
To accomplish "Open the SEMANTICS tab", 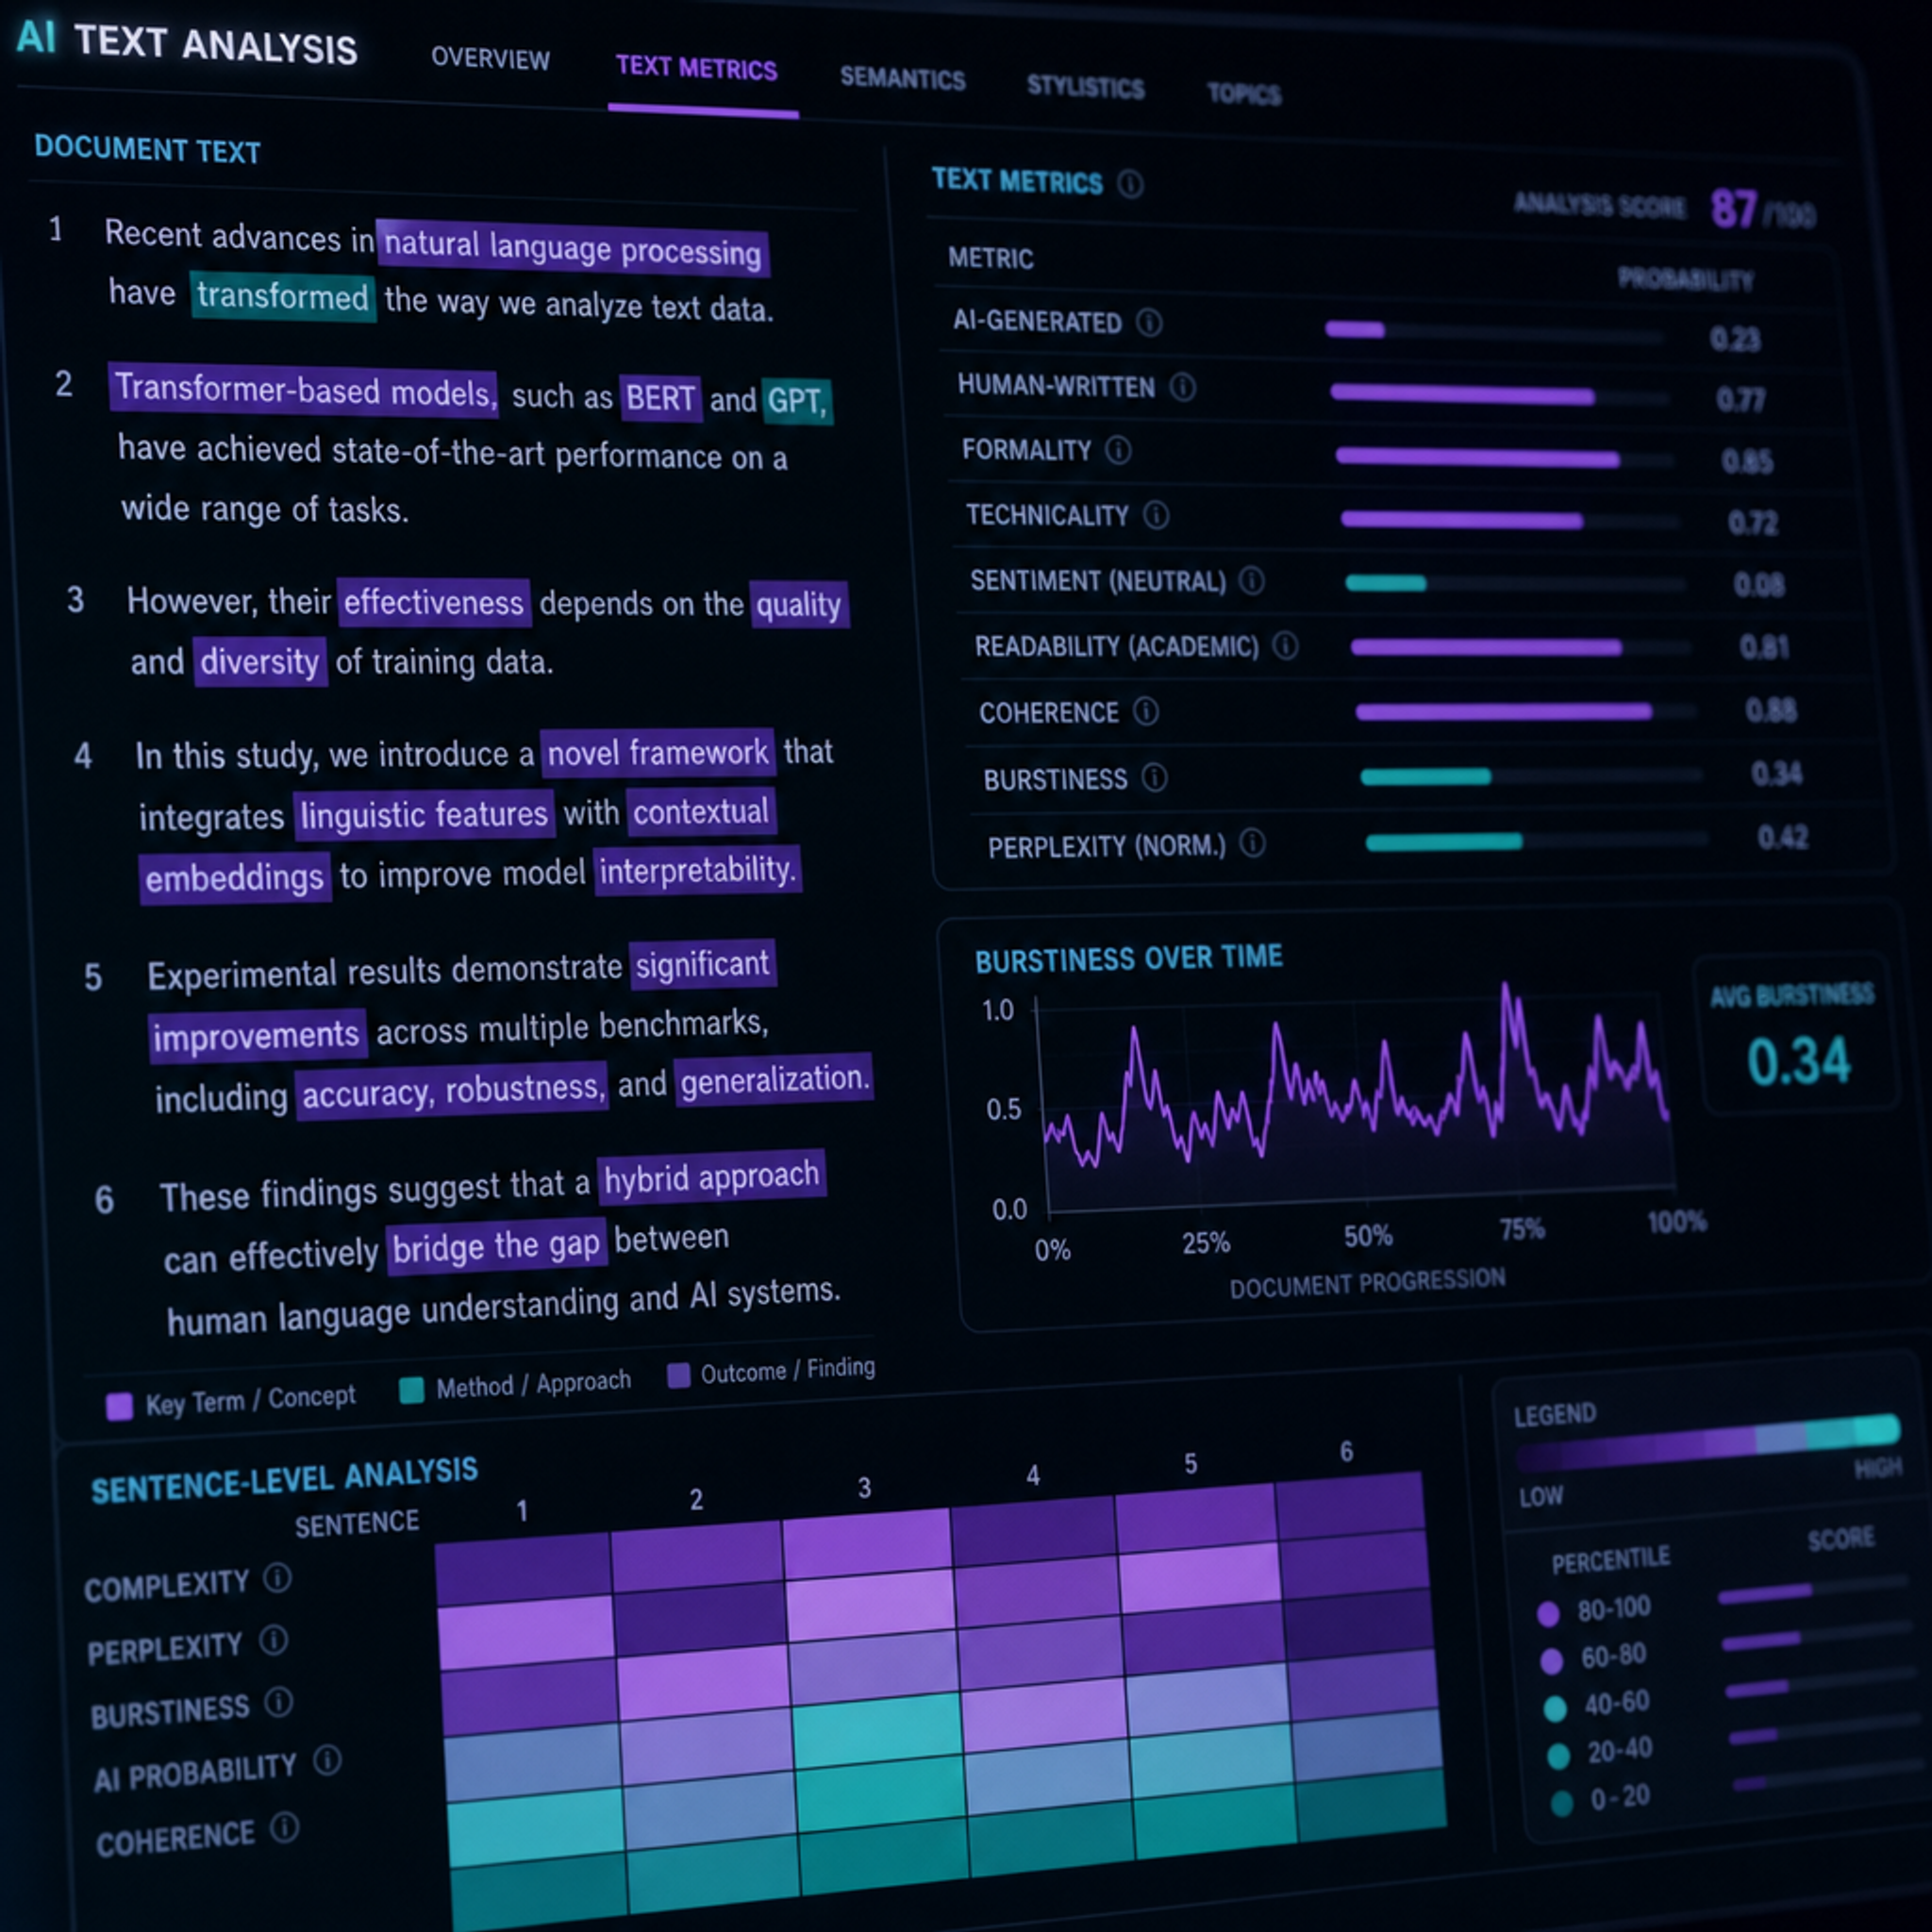I will [x=903, y=78].
